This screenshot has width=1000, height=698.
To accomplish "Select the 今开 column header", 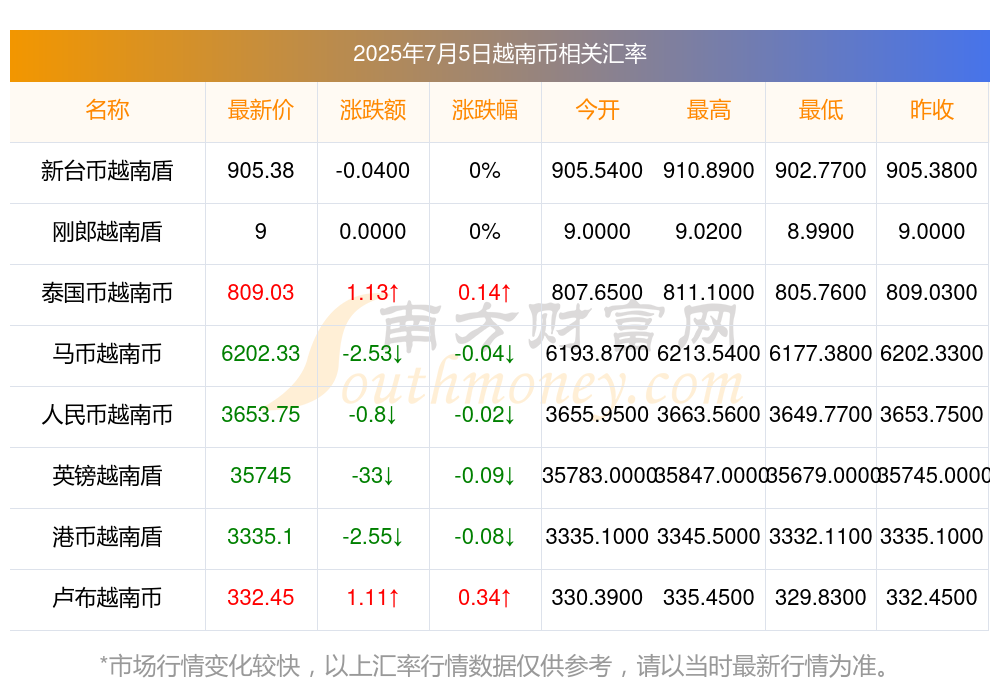I will coord(597,110).
